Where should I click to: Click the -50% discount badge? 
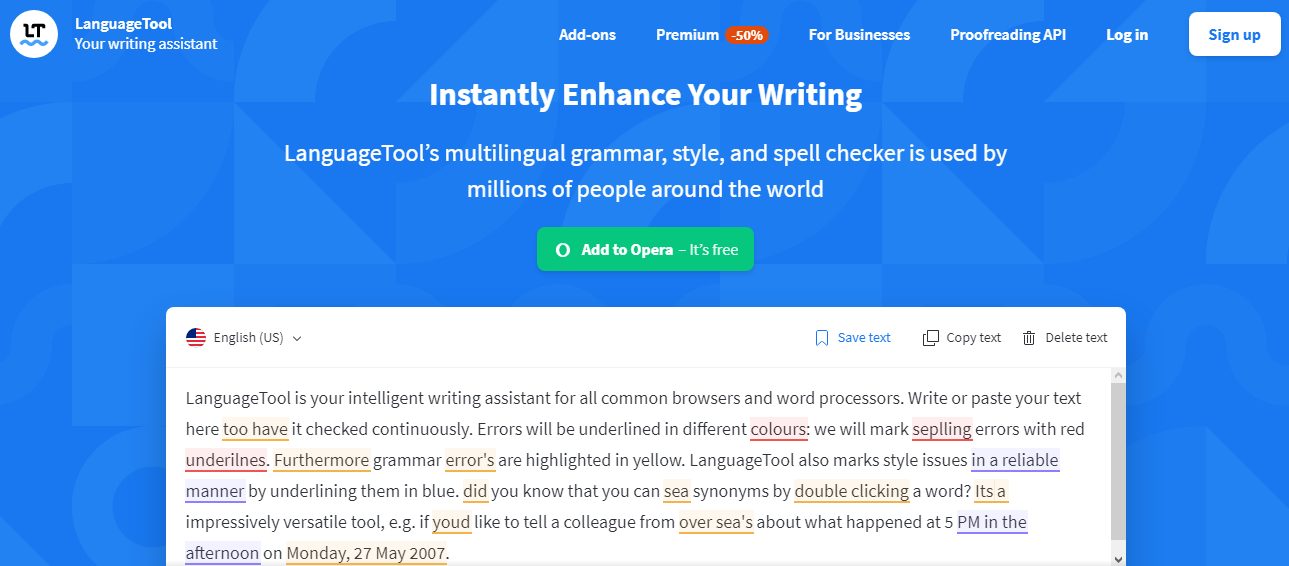tap(747, 35)
